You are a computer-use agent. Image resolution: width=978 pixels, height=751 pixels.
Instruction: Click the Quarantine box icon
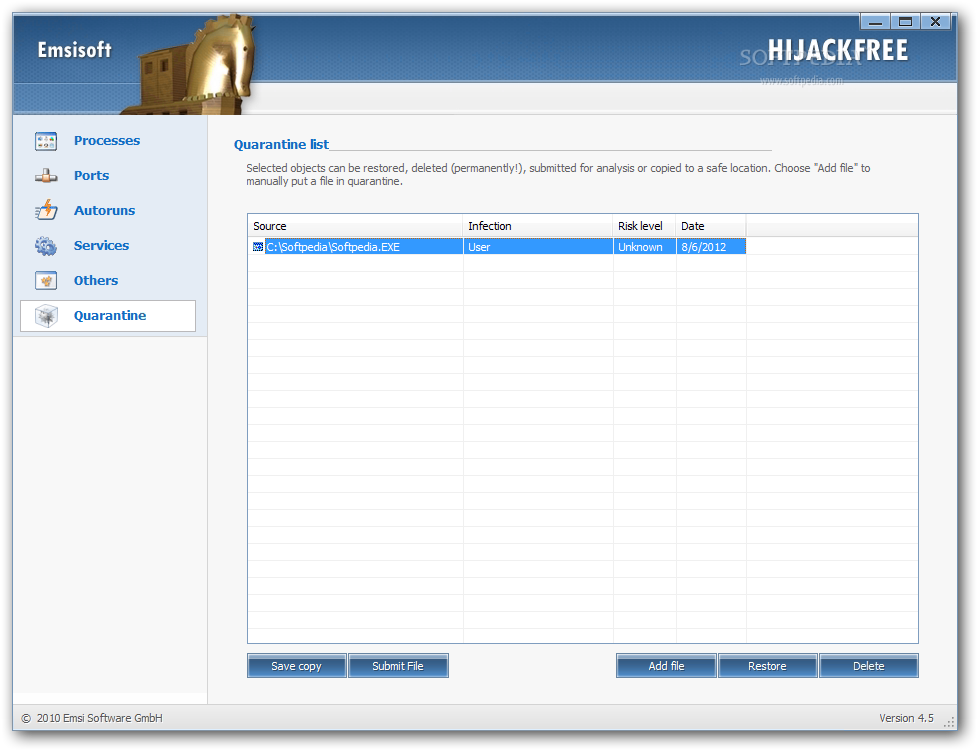coord(46,316)
